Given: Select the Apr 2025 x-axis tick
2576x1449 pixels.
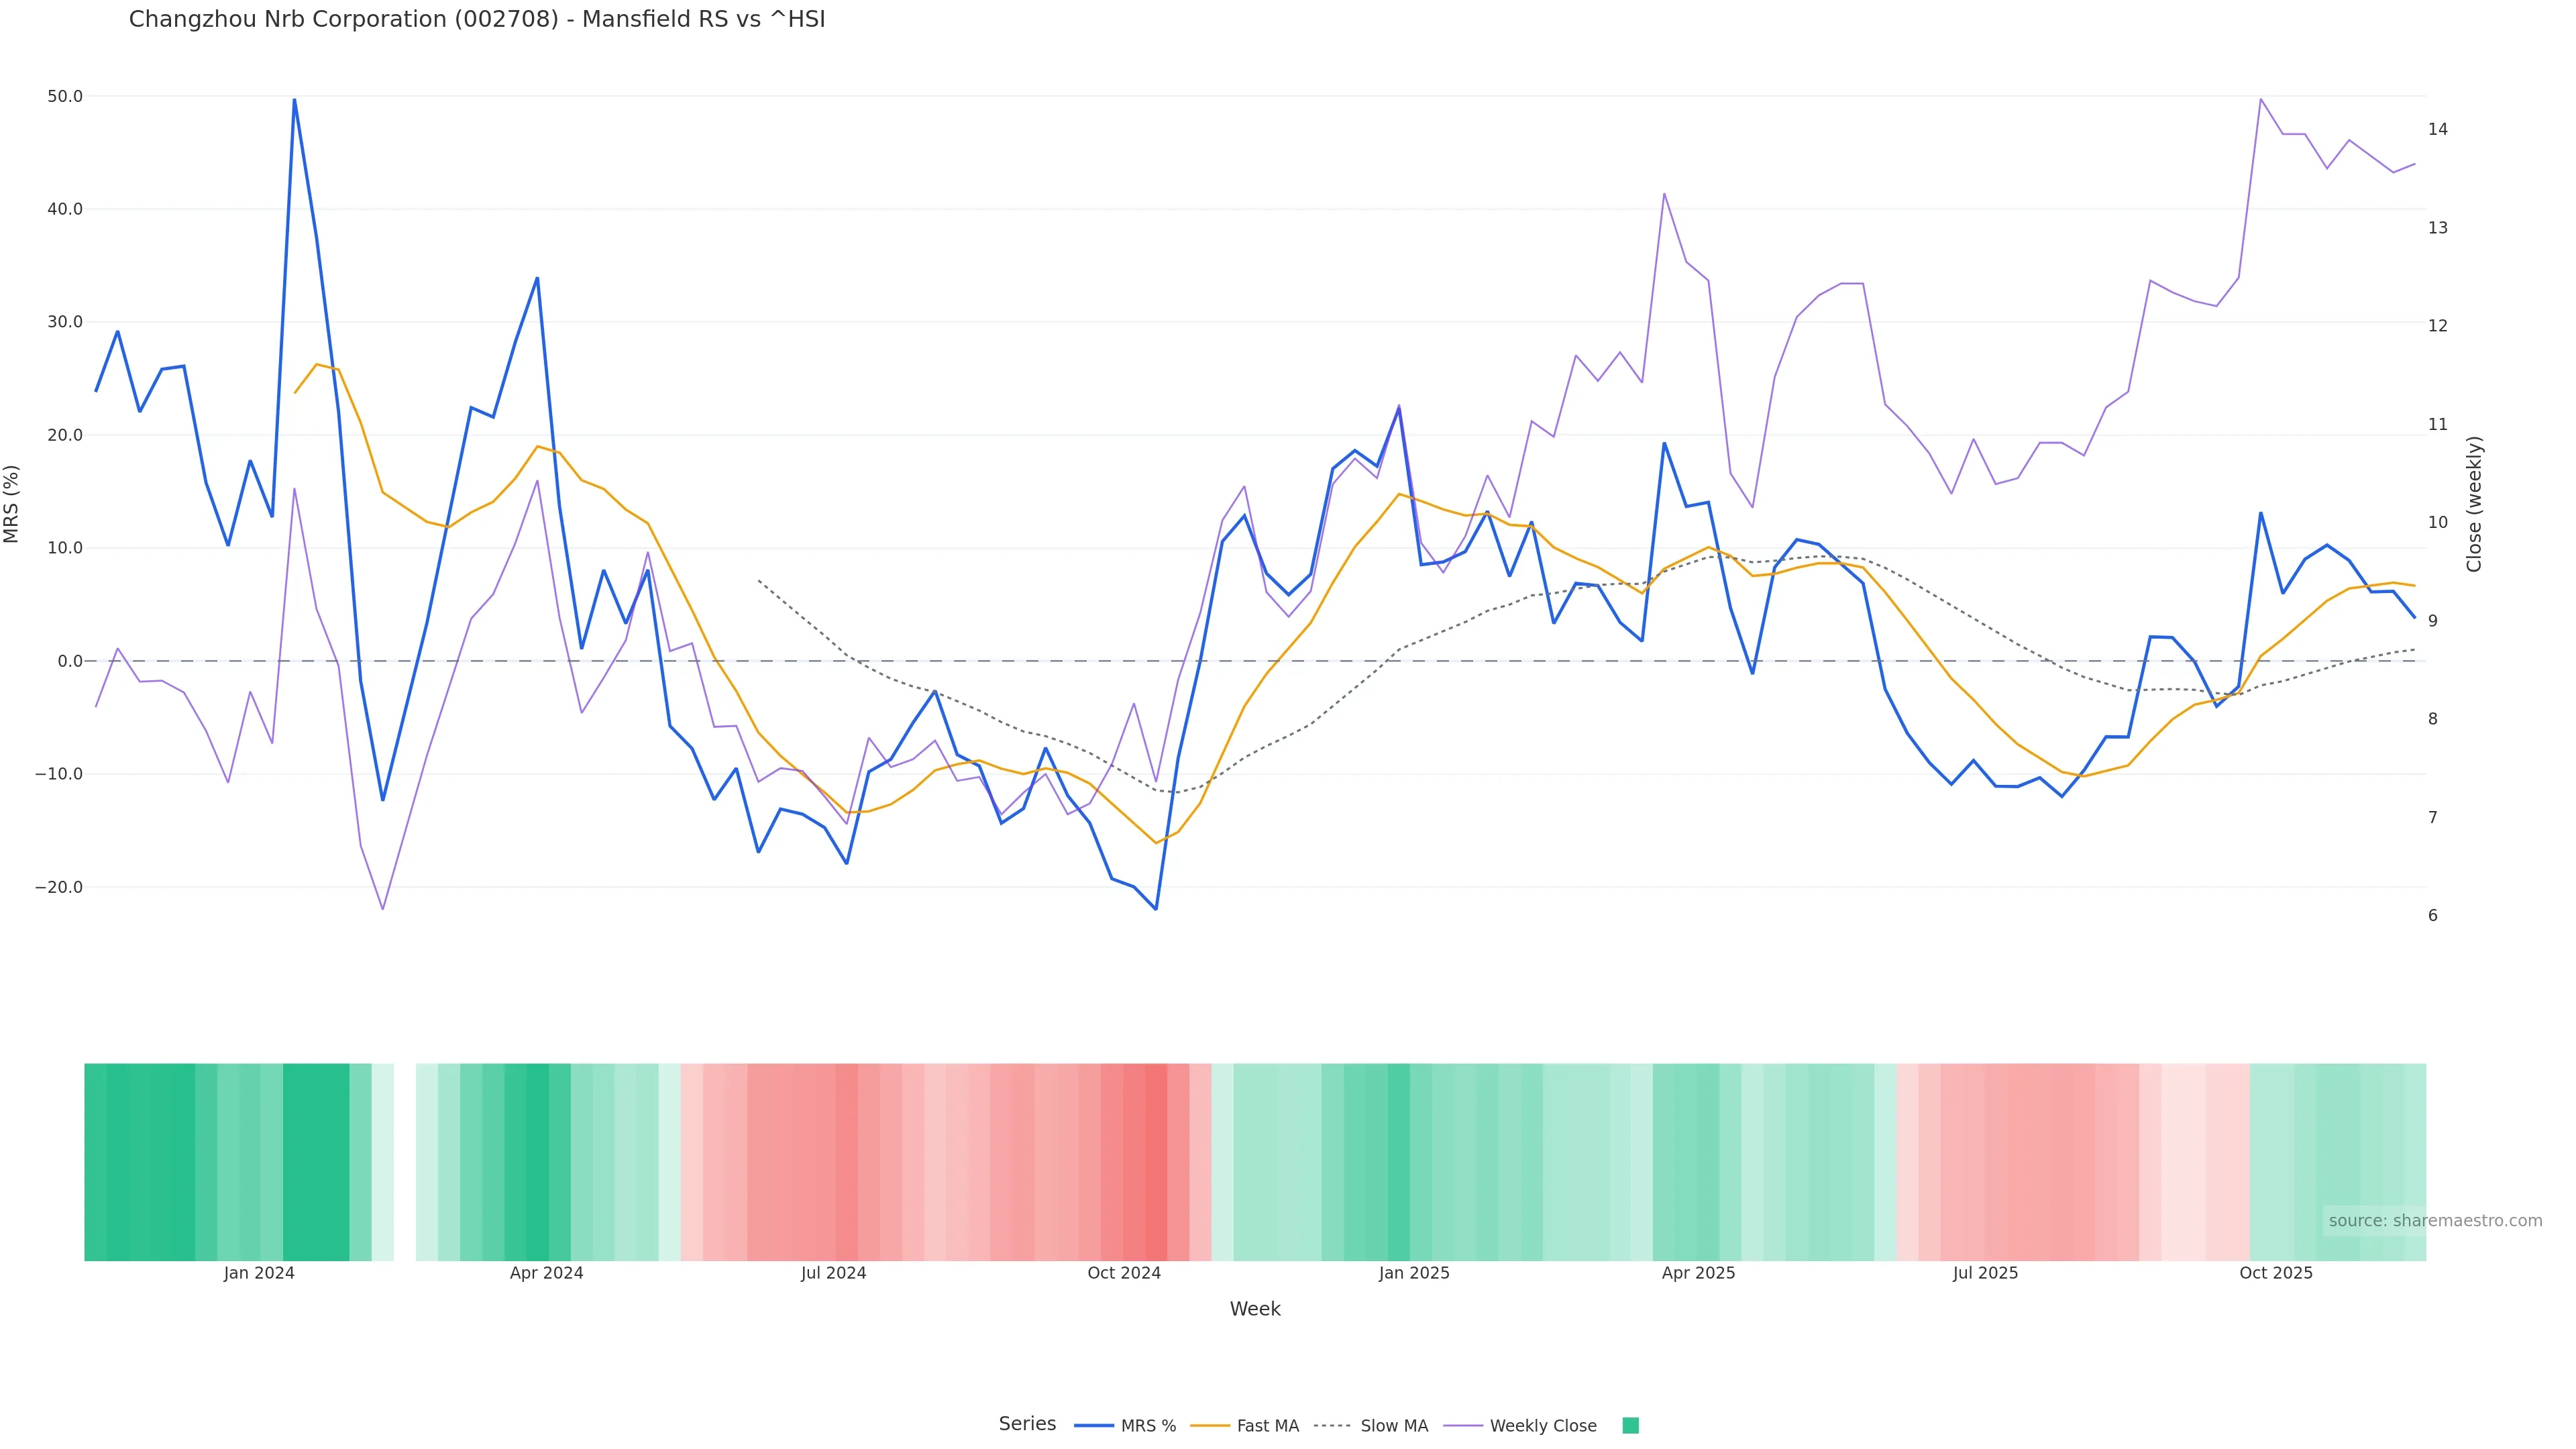Looking at the screenshot, I should pos(1698,1273).
